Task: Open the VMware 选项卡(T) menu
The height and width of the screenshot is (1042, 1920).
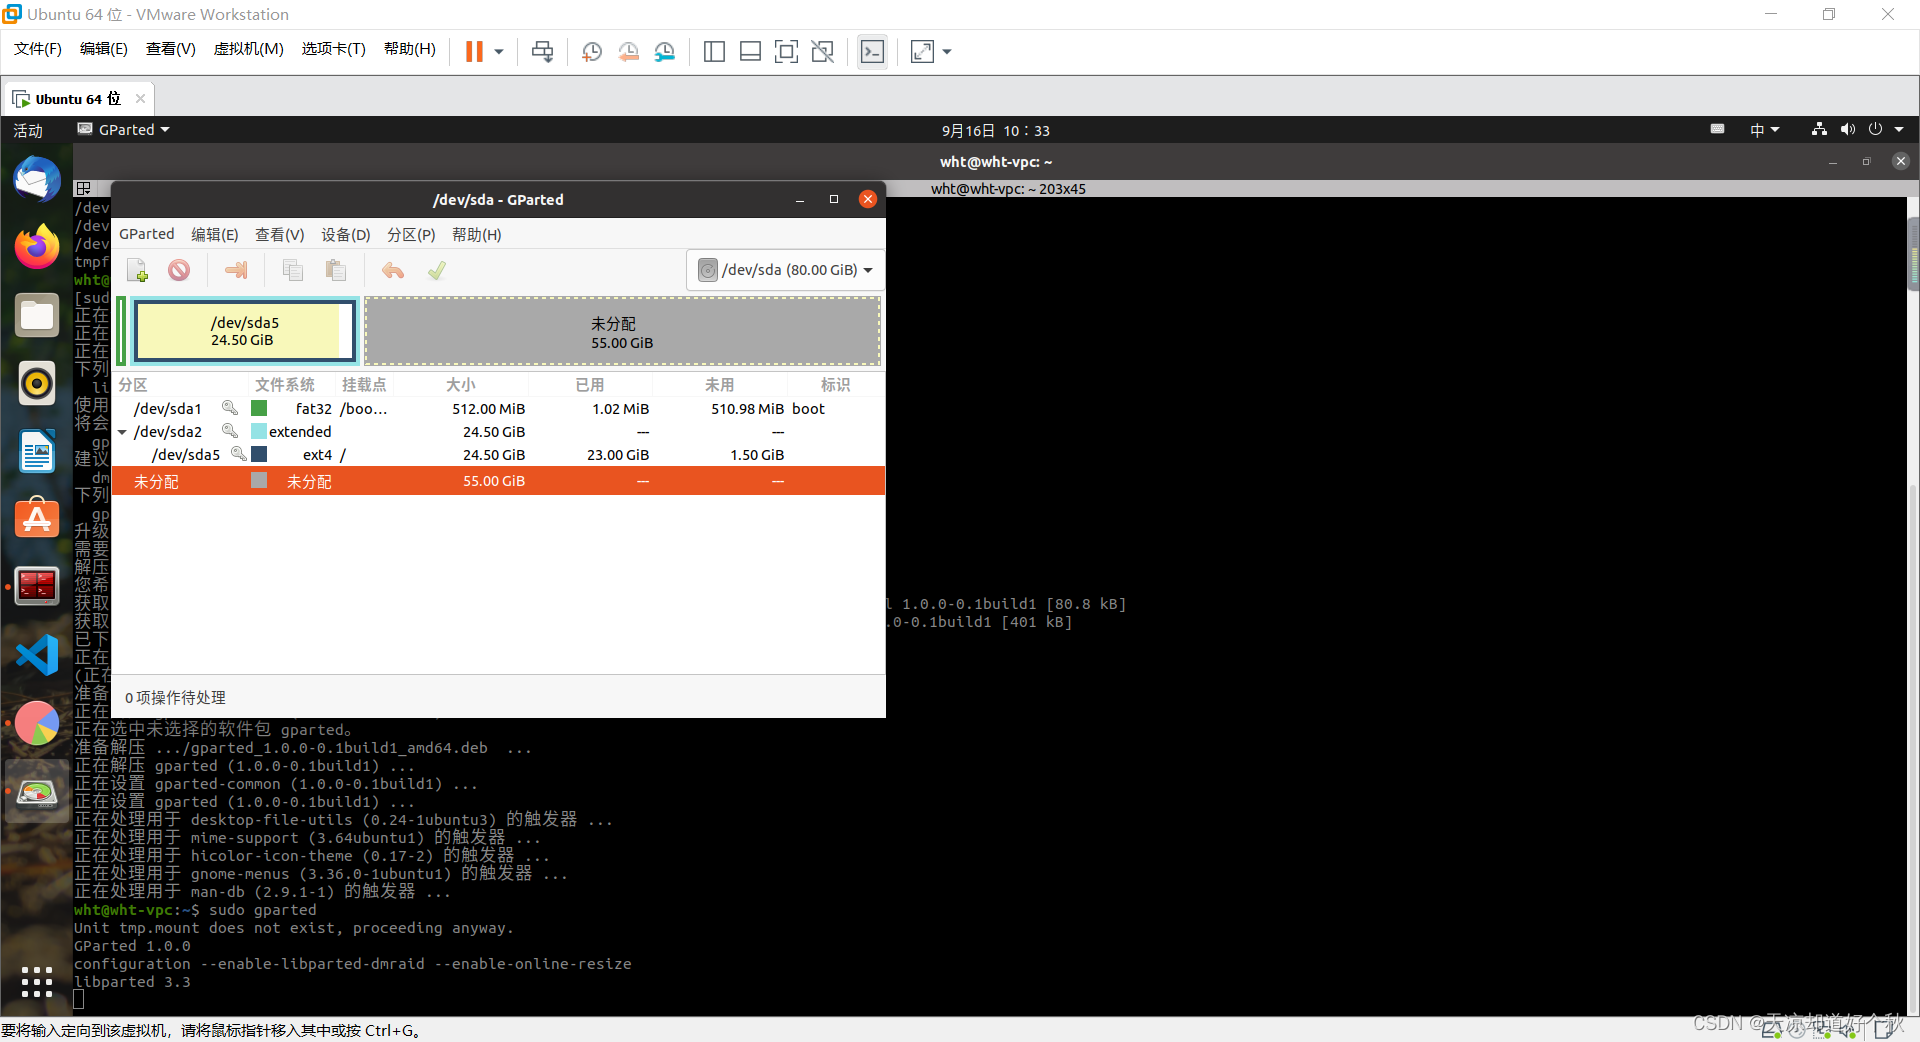Action: click(x=334, y=49)
